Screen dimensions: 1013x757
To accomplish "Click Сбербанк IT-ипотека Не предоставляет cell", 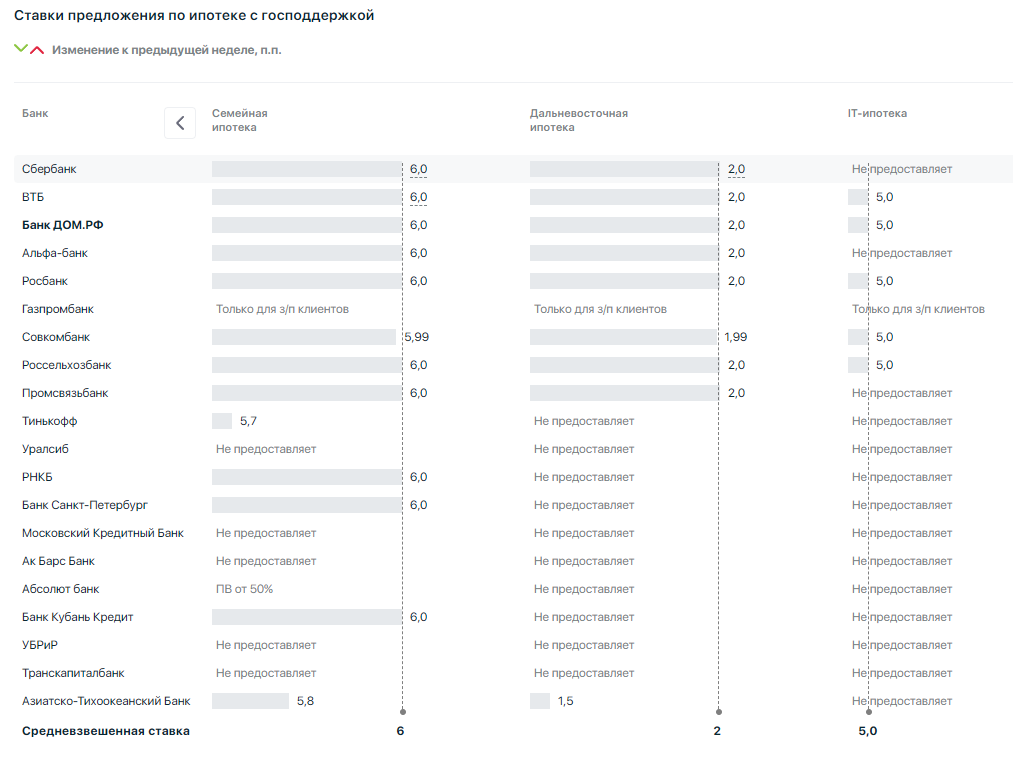I will [902, 169].
